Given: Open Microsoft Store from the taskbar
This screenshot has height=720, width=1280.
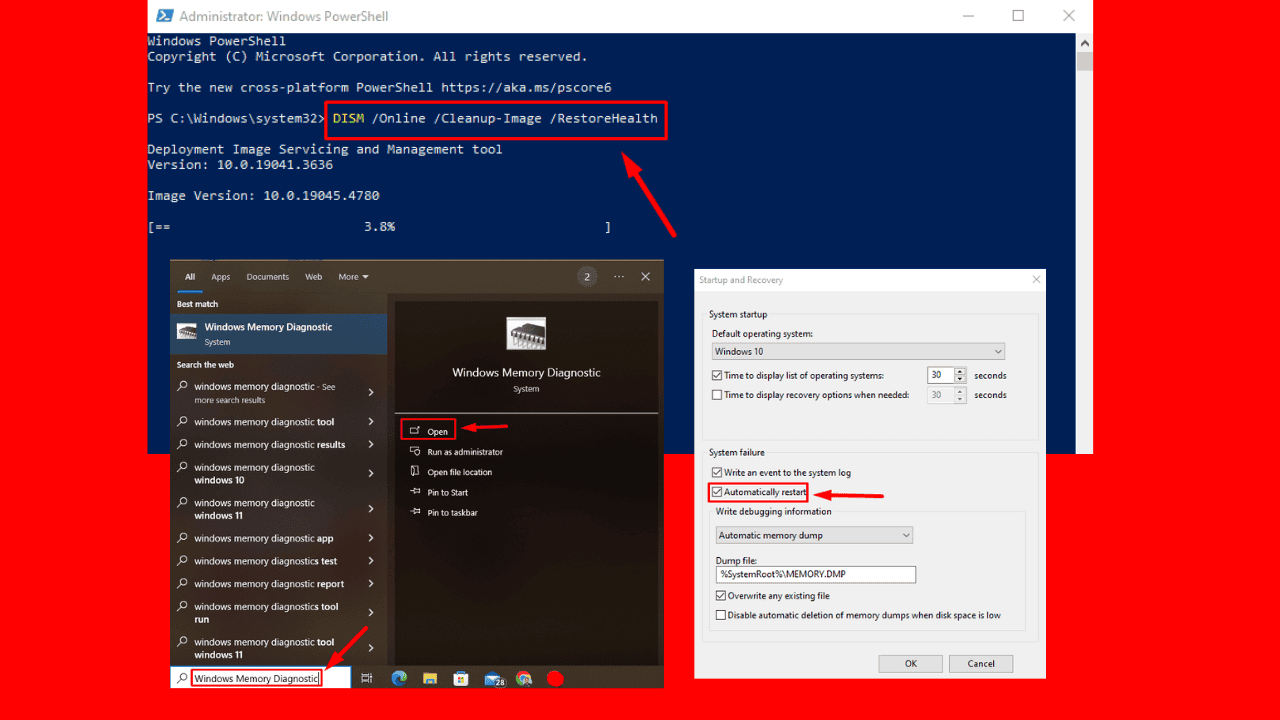Looking at the screenshot, I should tap(461, 678).
